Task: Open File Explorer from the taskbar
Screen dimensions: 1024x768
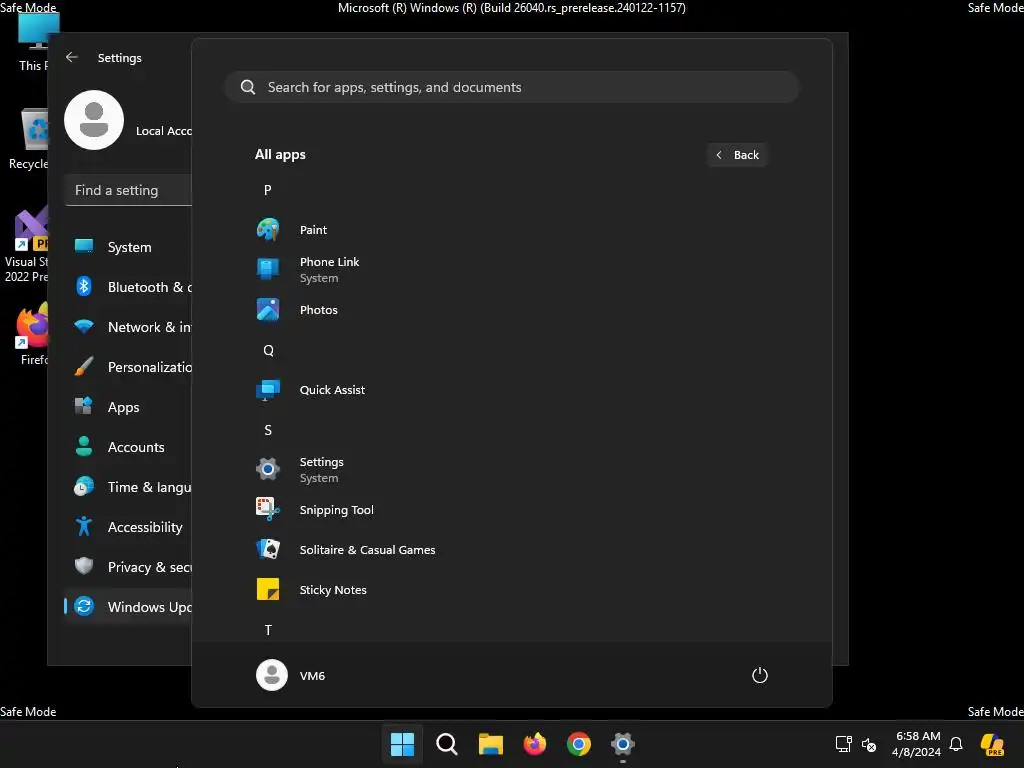Action: pyautogui.click(x=490, y=744)
